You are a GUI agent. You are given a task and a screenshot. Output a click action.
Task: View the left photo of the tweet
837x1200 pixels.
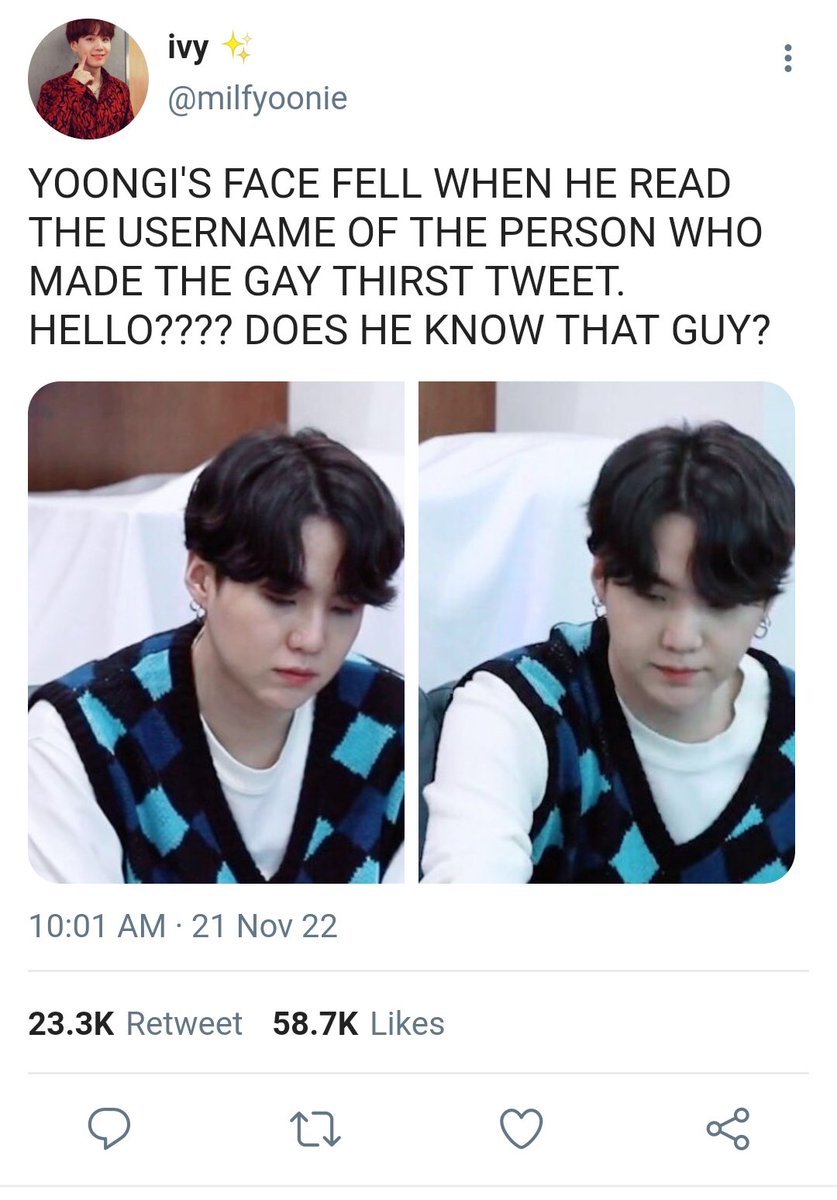pyautogui.click(x=216, y=632)
